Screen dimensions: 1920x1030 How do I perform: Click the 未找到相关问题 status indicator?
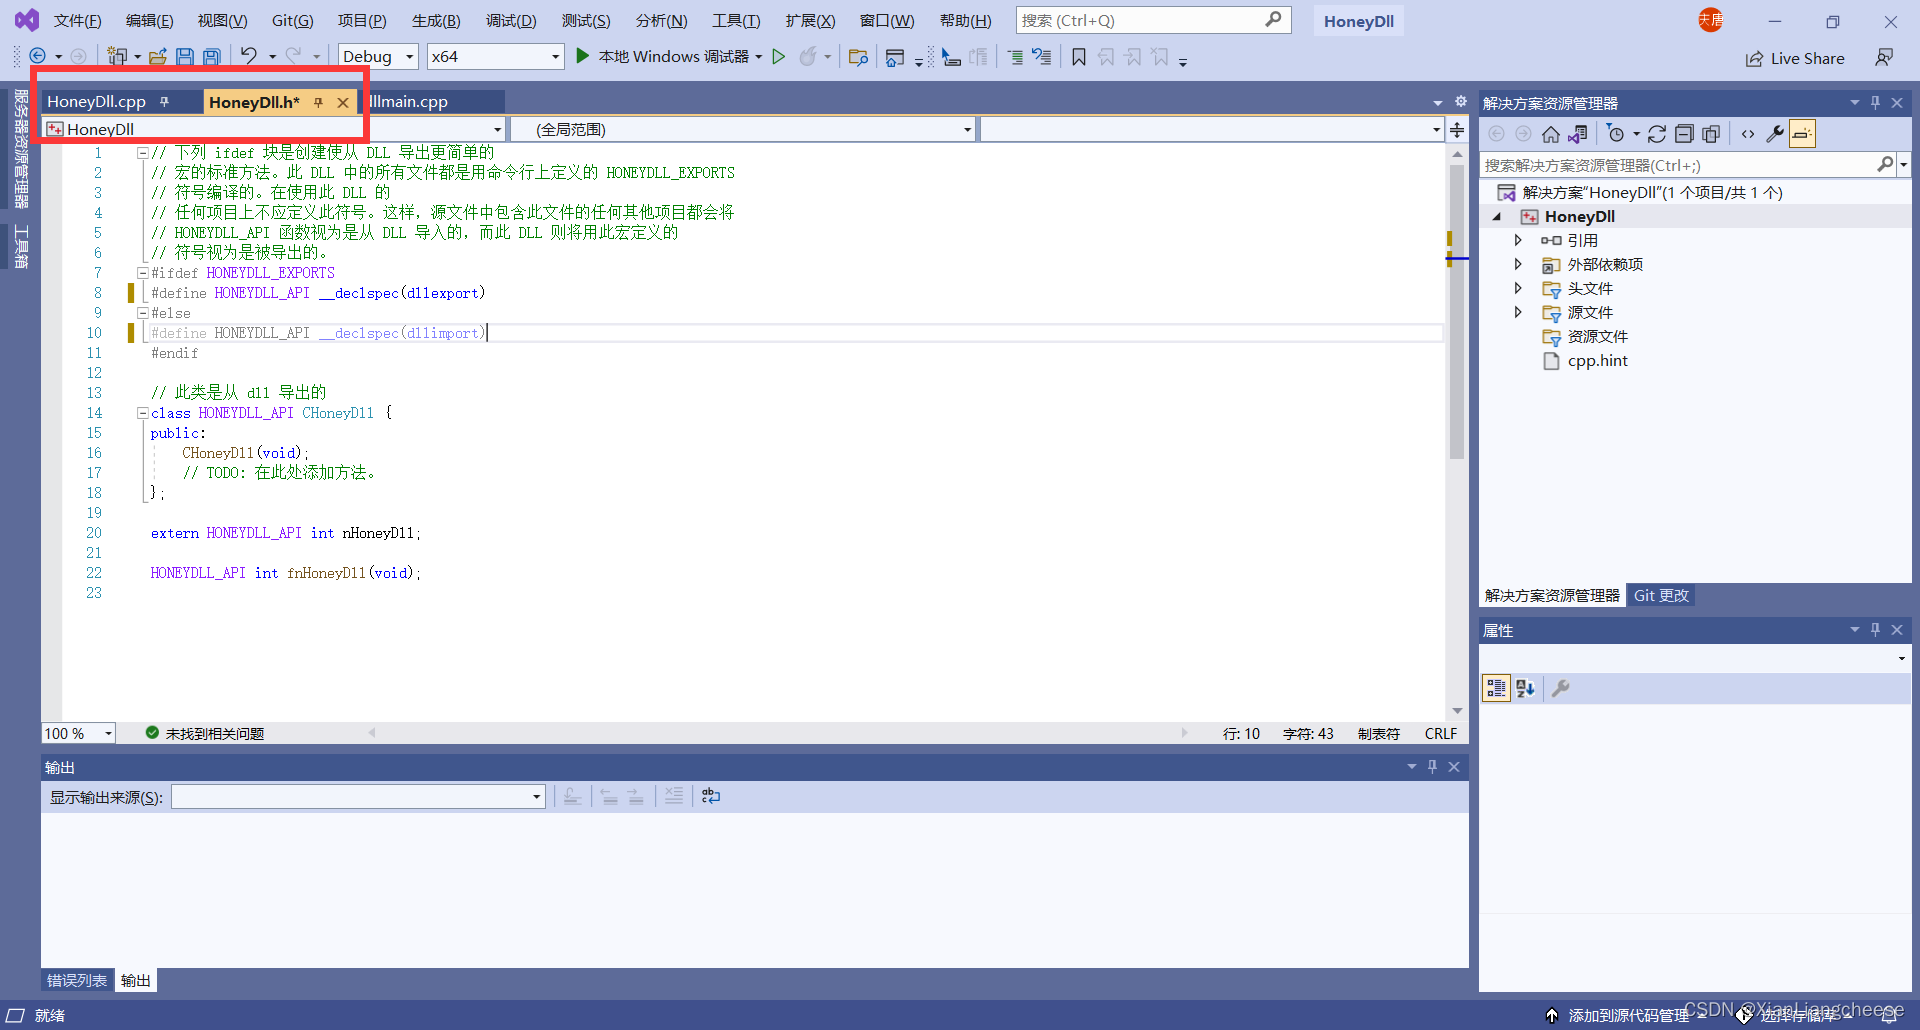tap(205, 733)
